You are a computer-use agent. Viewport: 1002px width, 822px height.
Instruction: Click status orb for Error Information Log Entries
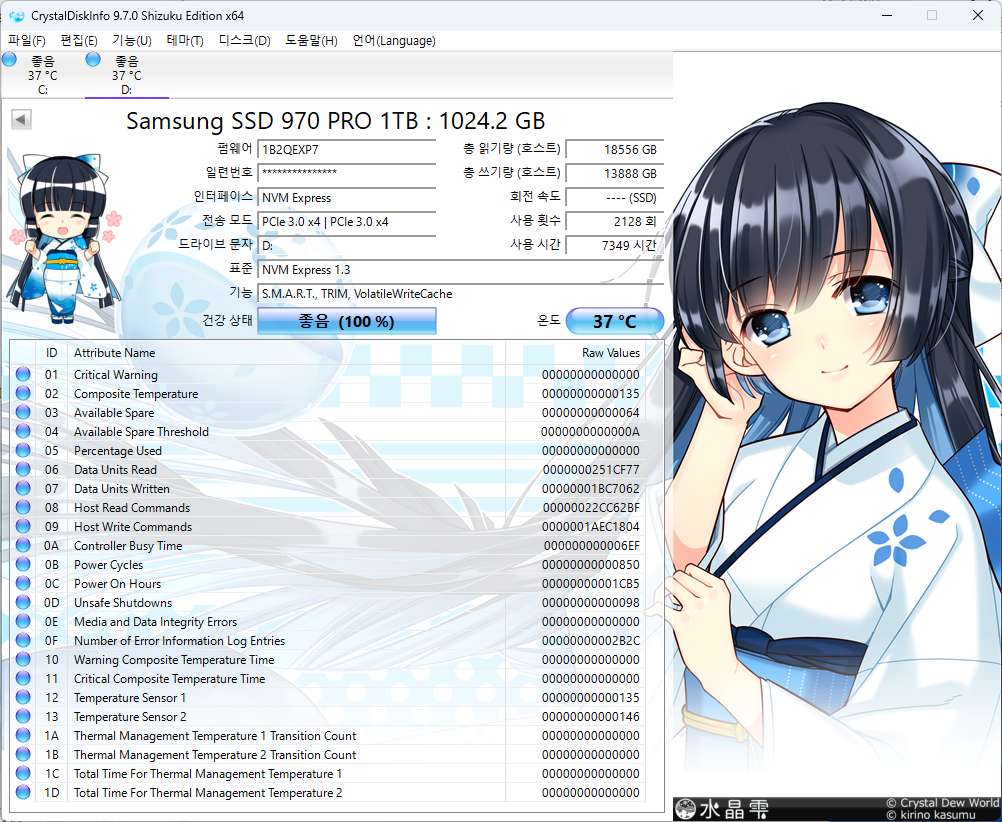[x=23, y=640]
